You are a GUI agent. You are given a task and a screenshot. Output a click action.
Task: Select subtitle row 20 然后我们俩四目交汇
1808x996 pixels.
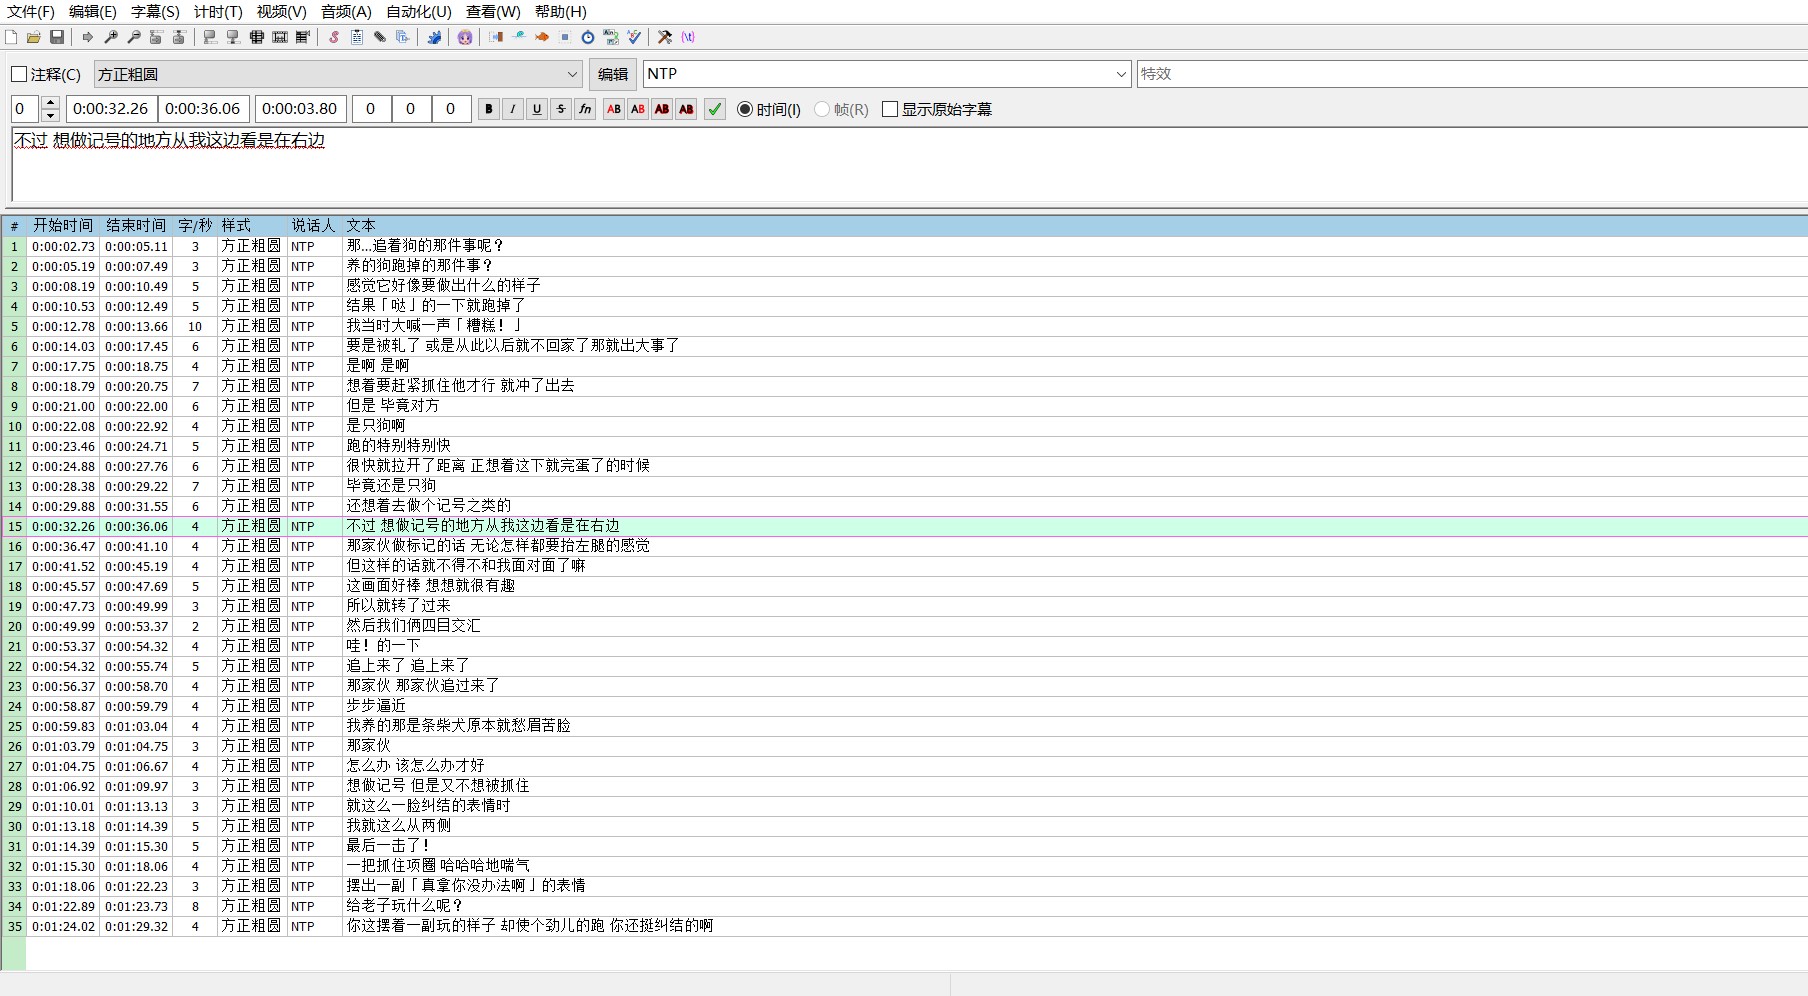pos(904,626)
